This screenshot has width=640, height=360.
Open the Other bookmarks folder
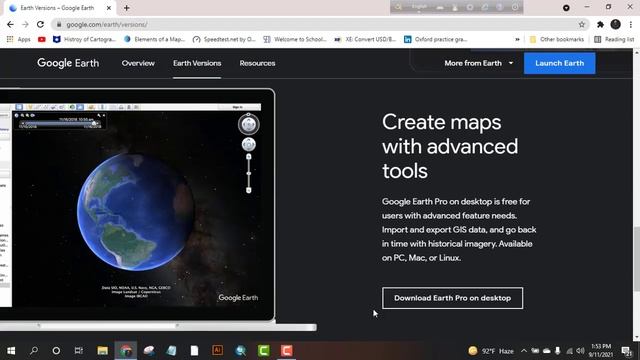pyautogui.click(x=557, y=39)
